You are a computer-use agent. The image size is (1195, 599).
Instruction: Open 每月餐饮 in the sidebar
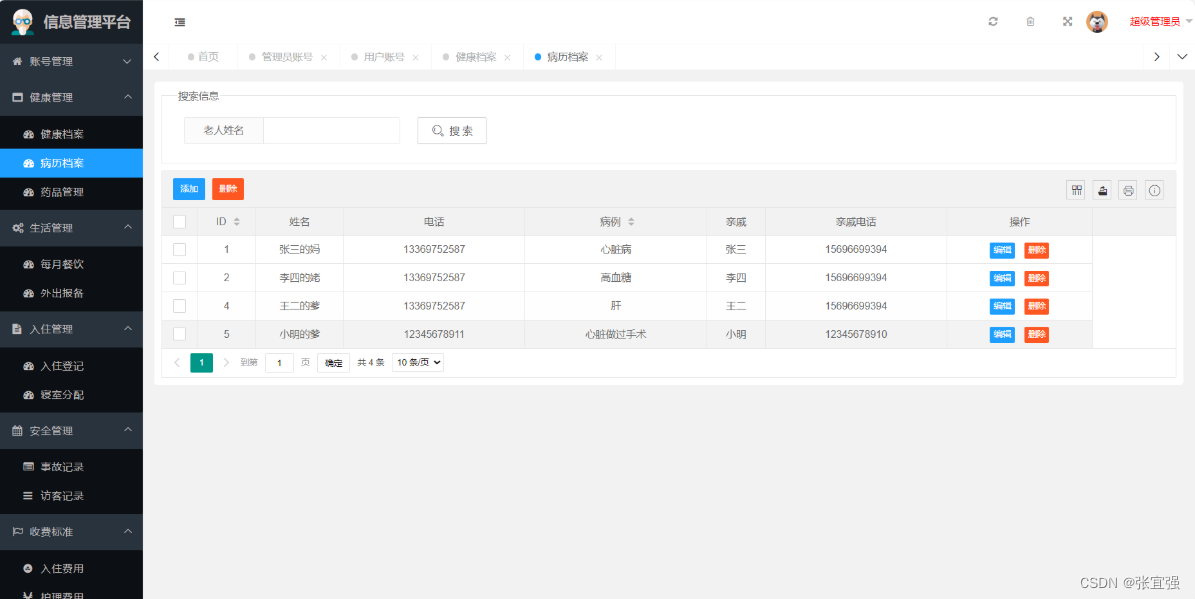[x=72, y=264]
